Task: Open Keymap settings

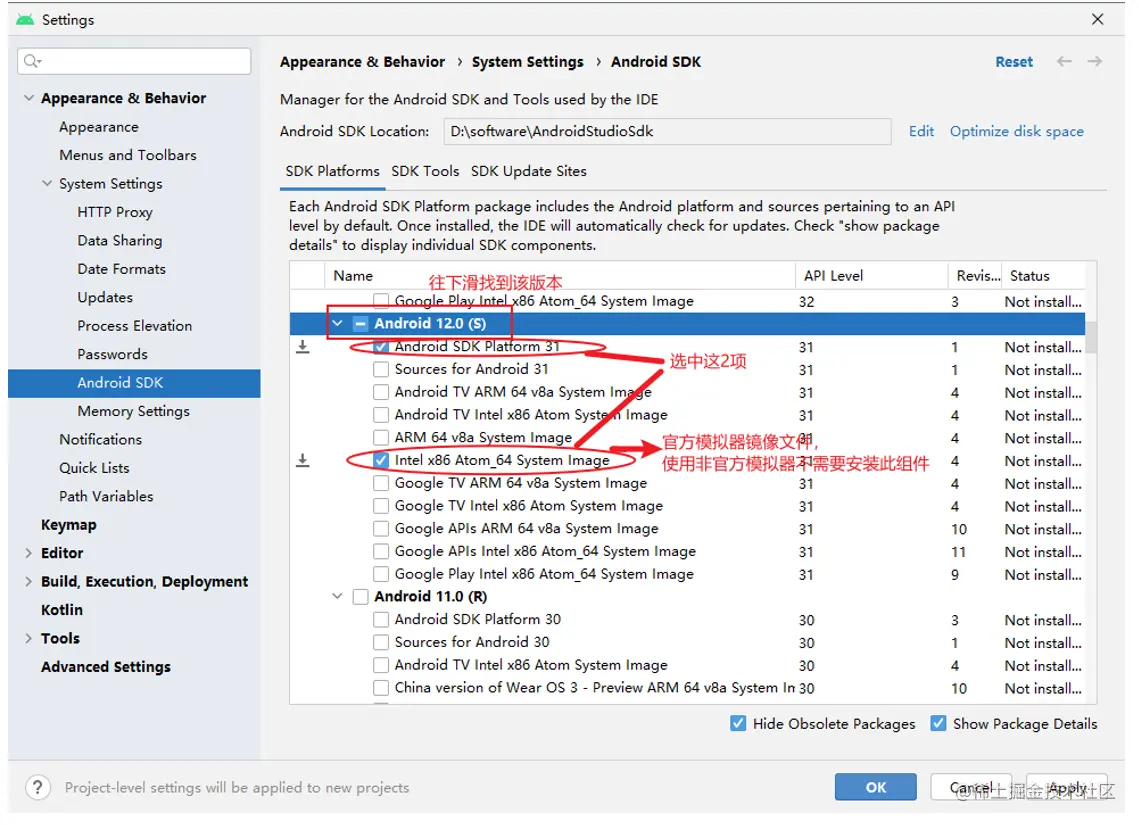Action: click(68, 525)
